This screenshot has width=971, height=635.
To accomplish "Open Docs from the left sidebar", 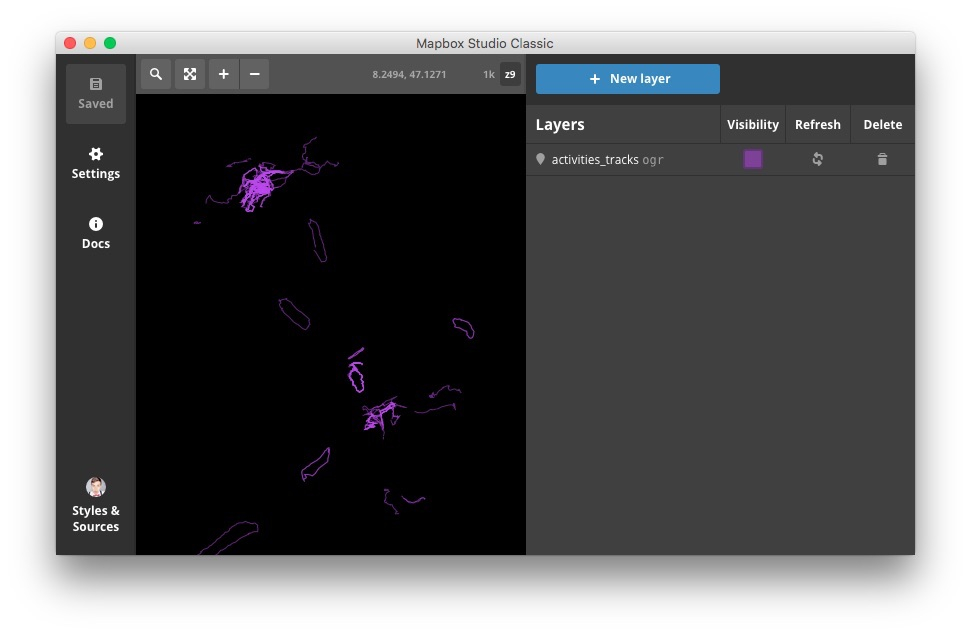I will 96,233.
